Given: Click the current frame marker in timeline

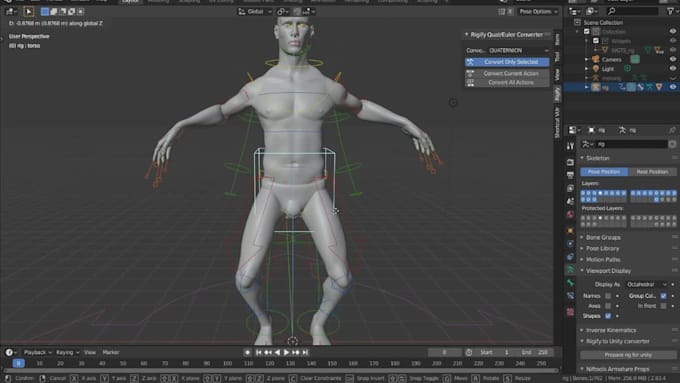Looking at the screenshot, I should pos(19,363).
